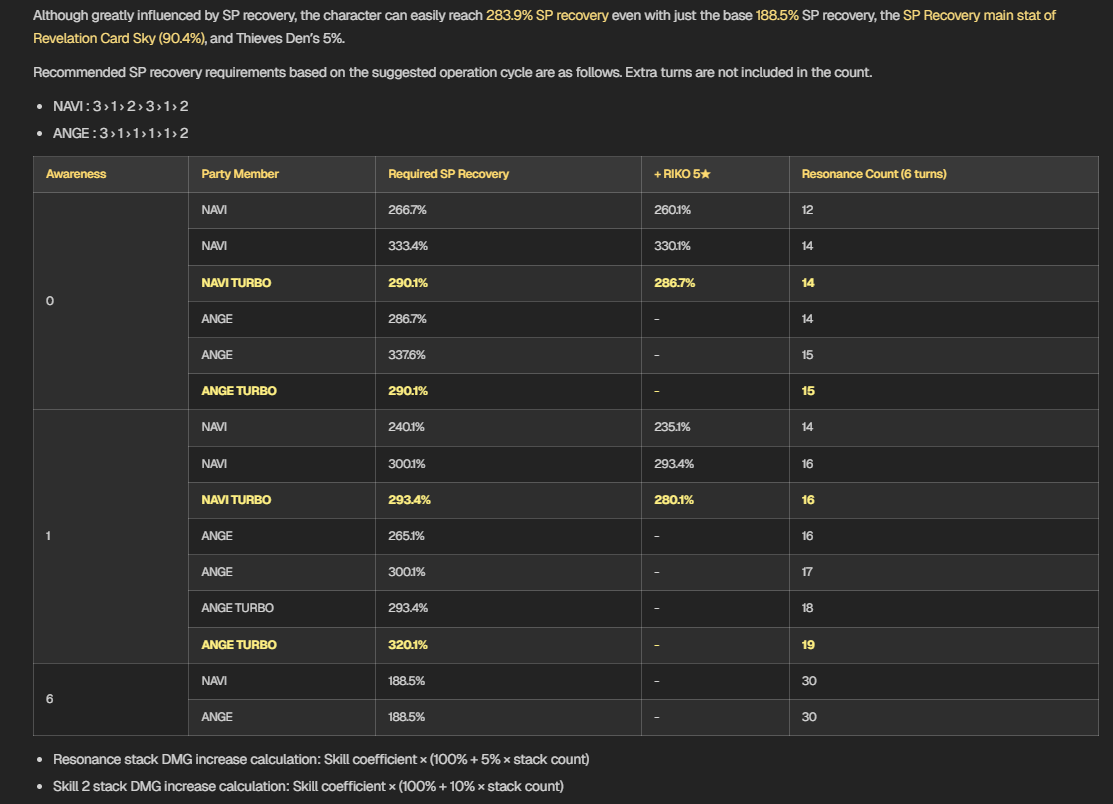Click Awareness 0 row group cell
The height and width of the screenshot is (804, 1113).
[111, 301]
